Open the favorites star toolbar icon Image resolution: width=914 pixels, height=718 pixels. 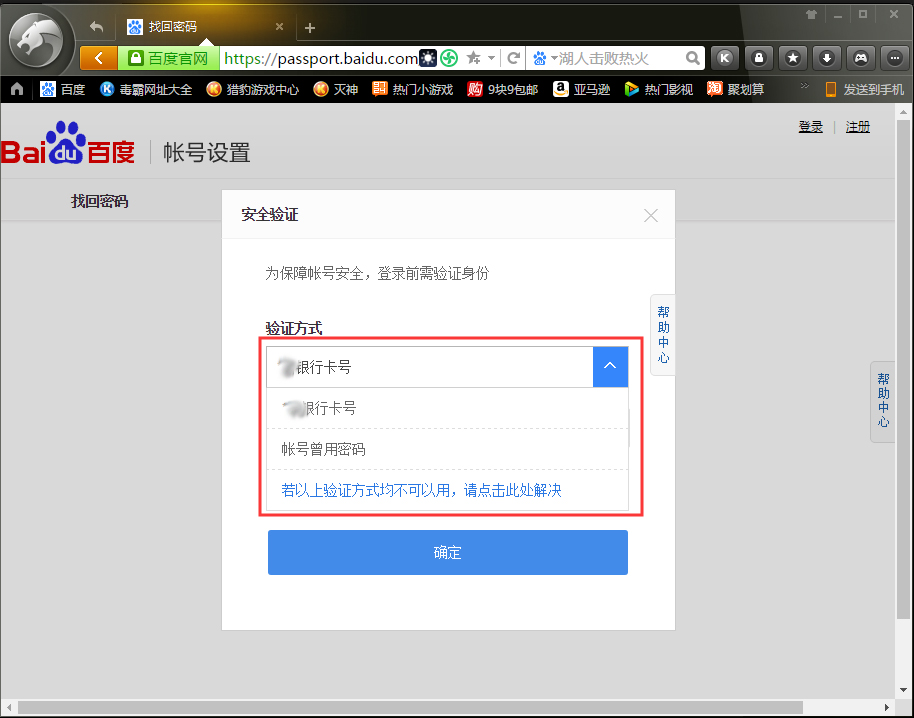(792, 58)
